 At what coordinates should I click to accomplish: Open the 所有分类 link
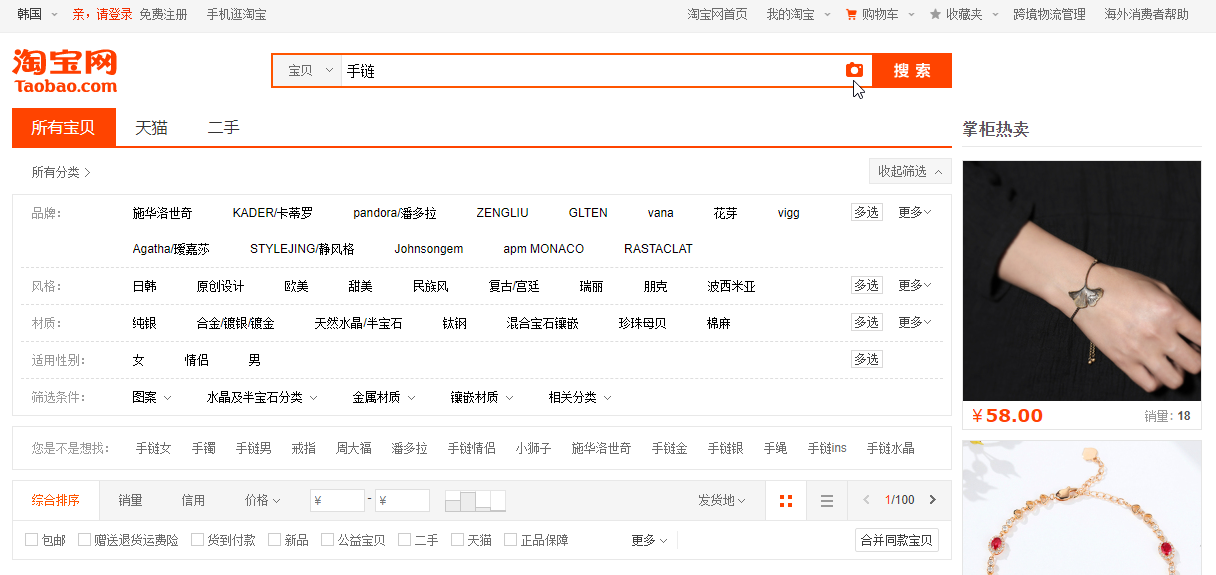[x=60, y=172]
